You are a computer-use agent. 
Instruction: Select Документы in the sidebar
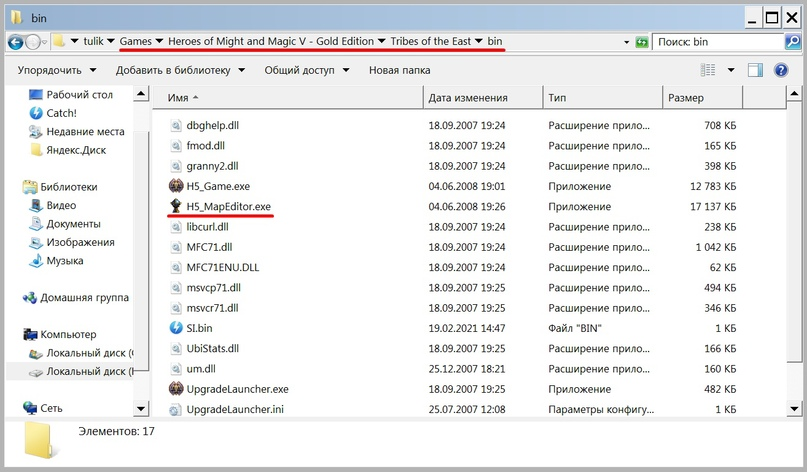(x=74, y=224)
